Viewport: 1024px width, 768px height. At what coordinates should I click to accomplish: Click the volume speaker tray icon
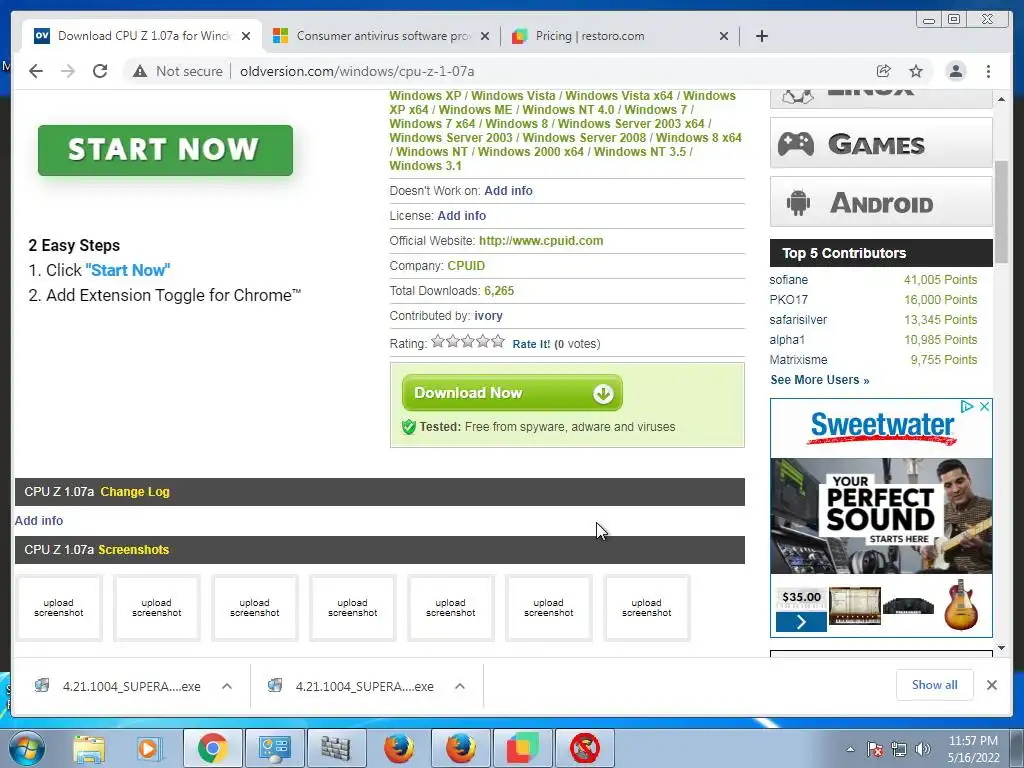(923, 749)
